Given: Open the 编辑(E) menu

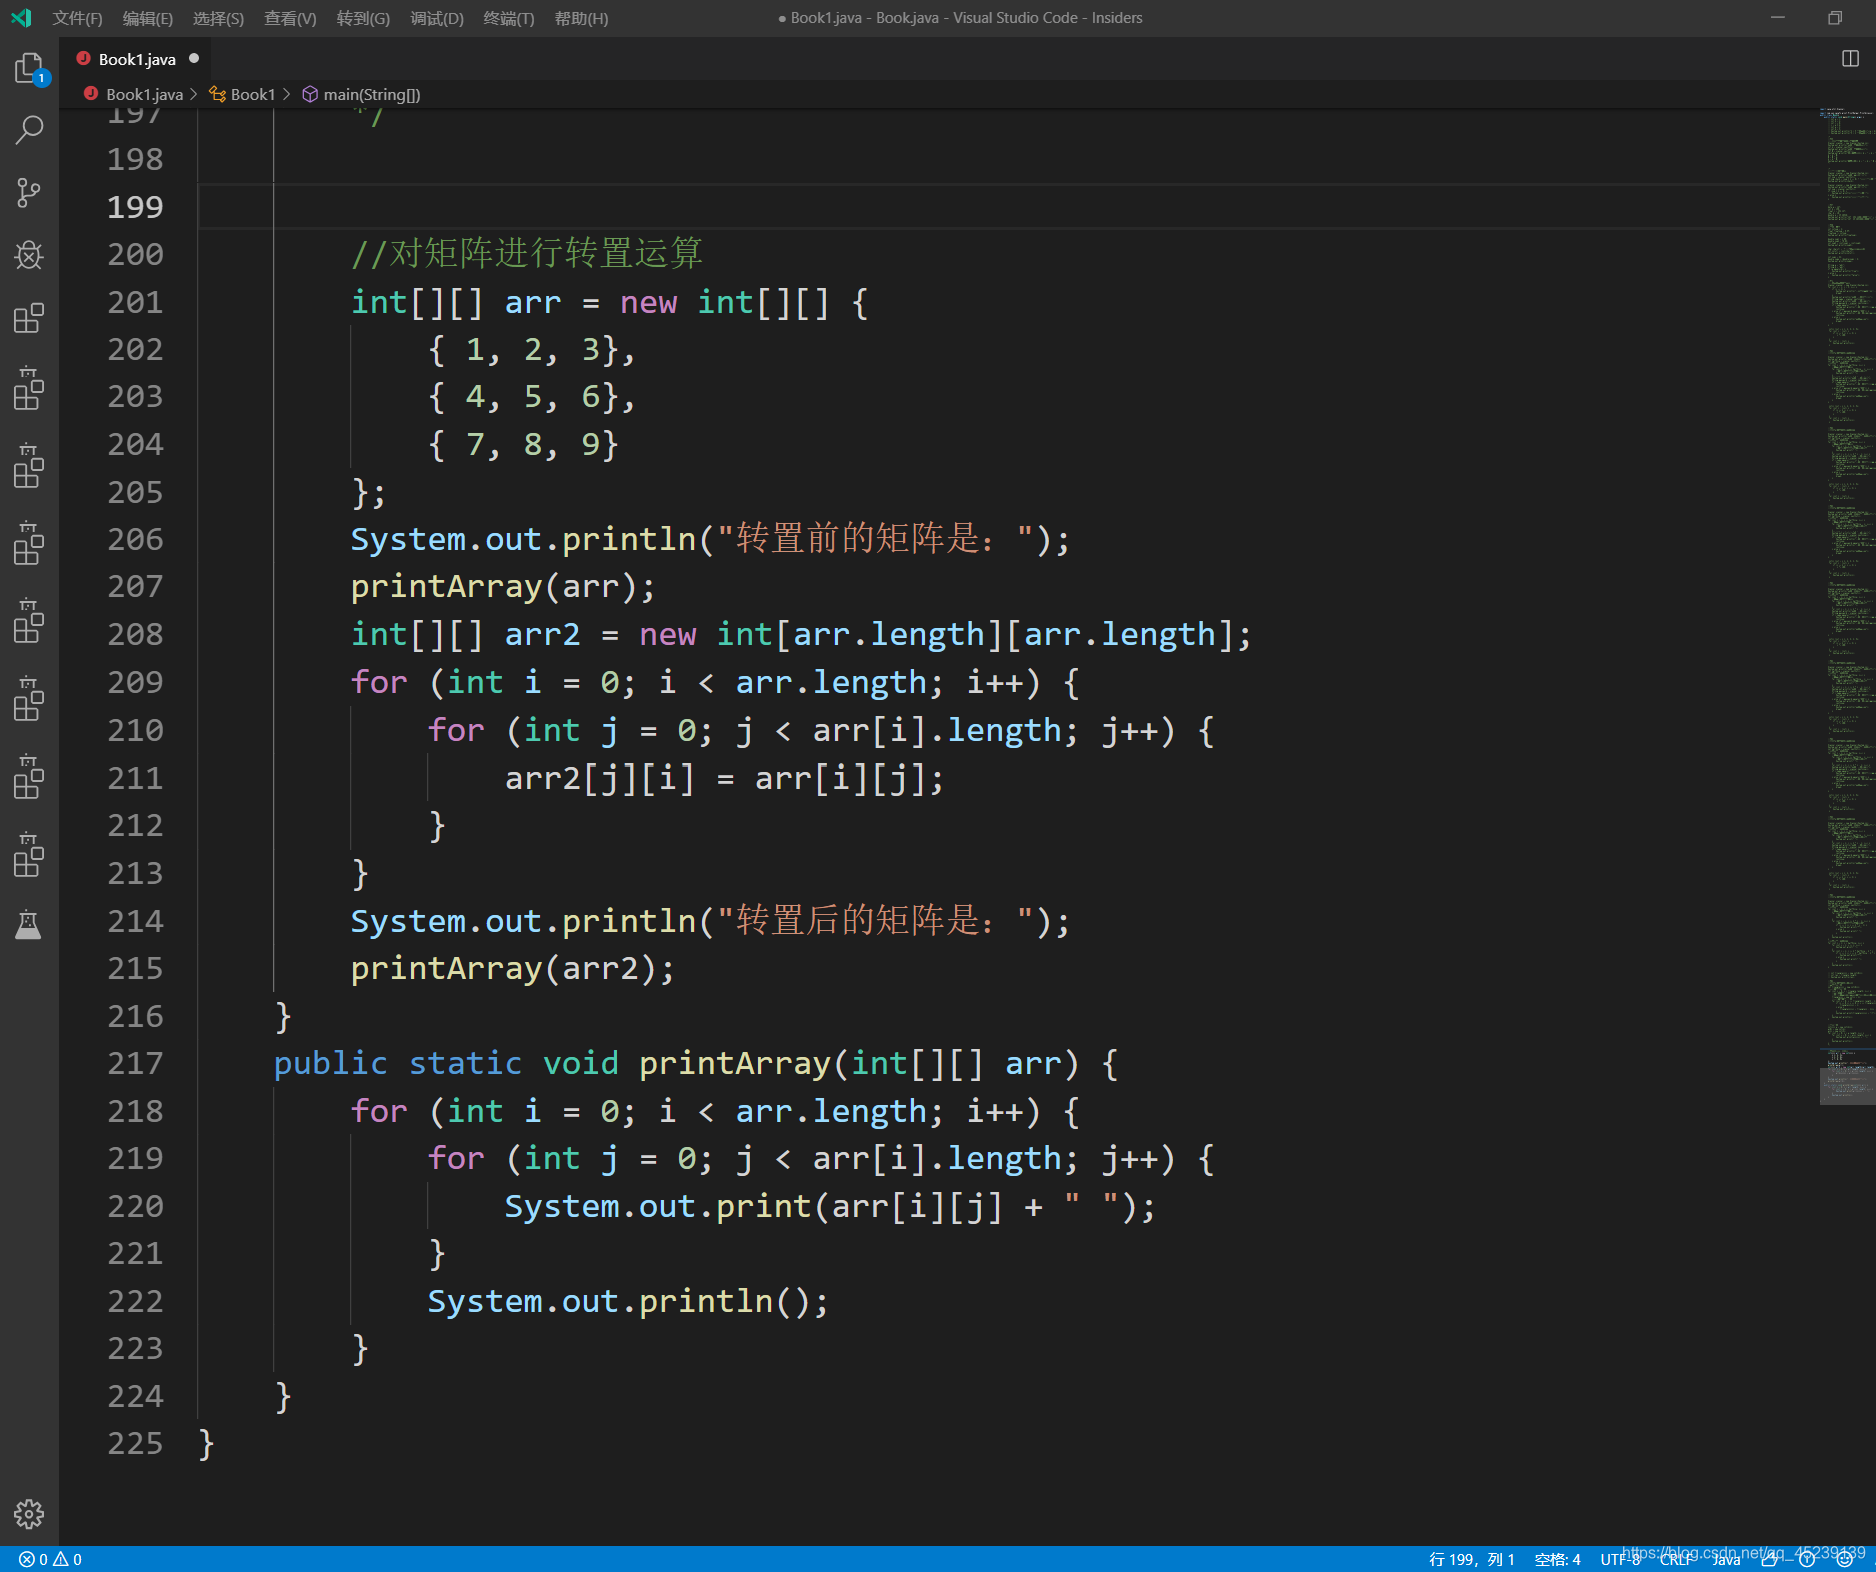Looking at the screenshot, I should 147,18.
